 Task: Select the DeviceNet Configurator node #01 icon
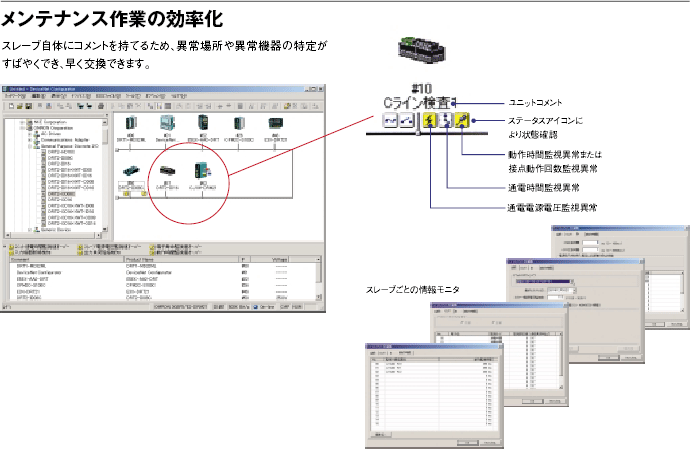click(167, 123)
